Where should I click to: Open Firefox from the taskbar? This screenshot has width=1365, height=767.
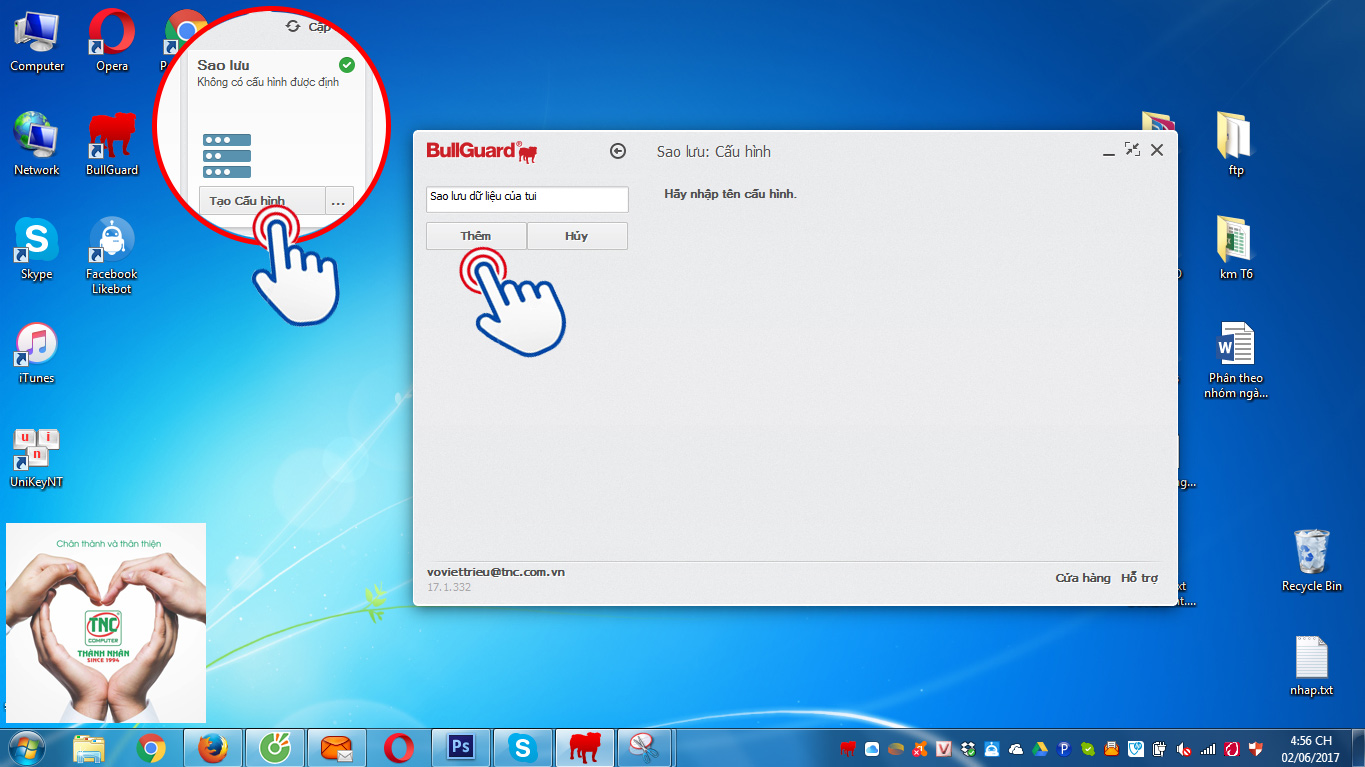(x=212, y=748)
